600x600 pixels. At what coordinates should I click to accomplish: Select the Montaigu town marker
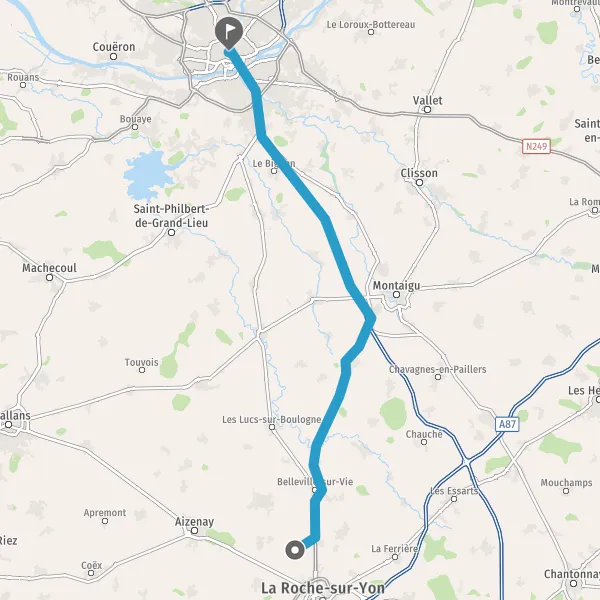pos(397,294)
